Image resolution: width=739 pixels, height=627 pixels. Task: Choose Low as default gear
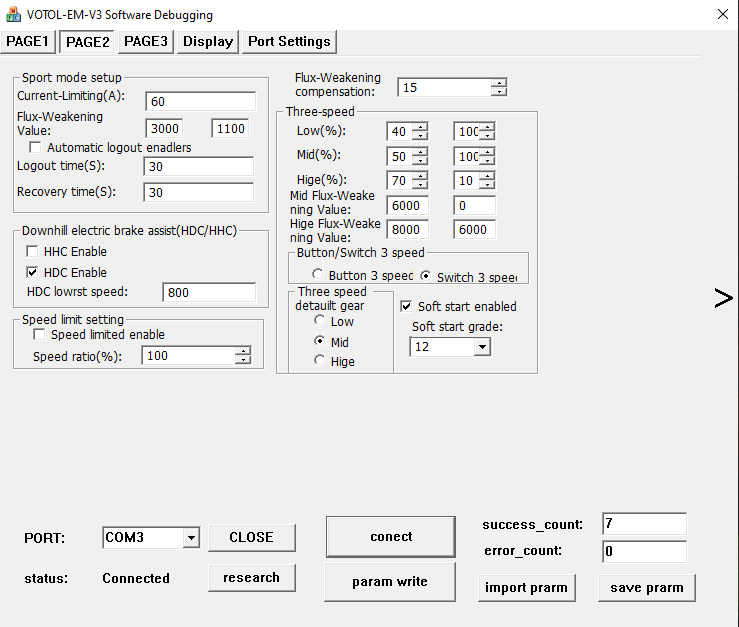point(320,321)
